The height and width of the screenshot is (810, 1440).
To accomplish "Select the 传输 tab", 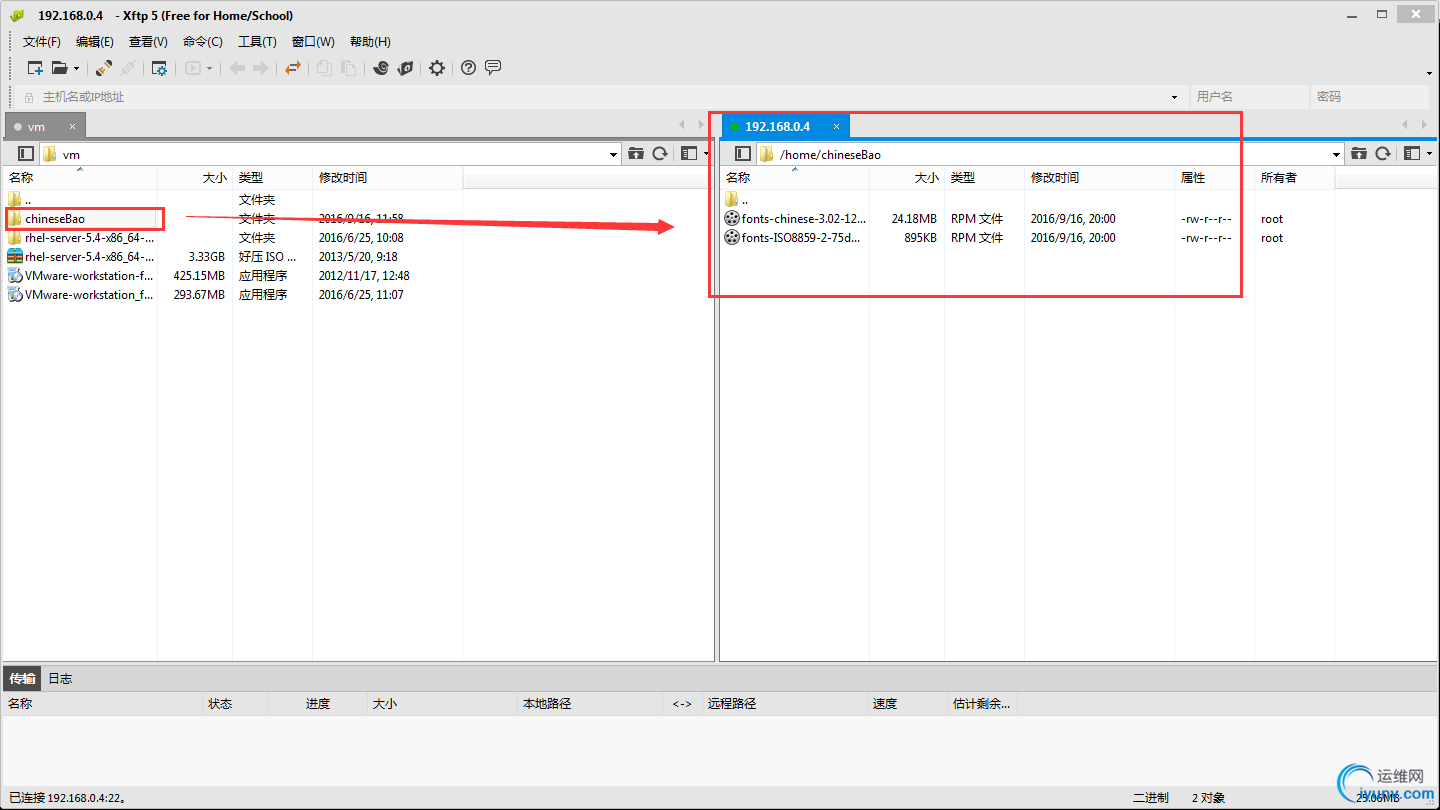I will tap(22, 678).
